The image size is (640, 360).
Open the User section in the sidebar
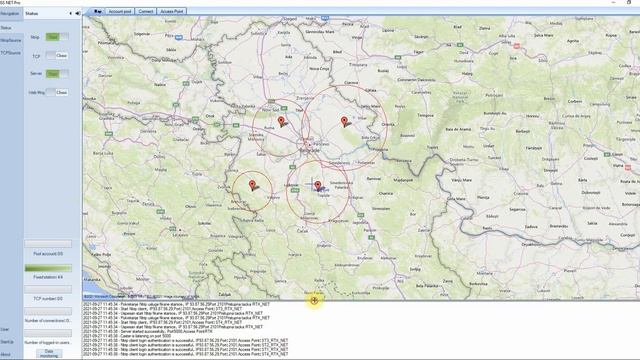(4, 329)
